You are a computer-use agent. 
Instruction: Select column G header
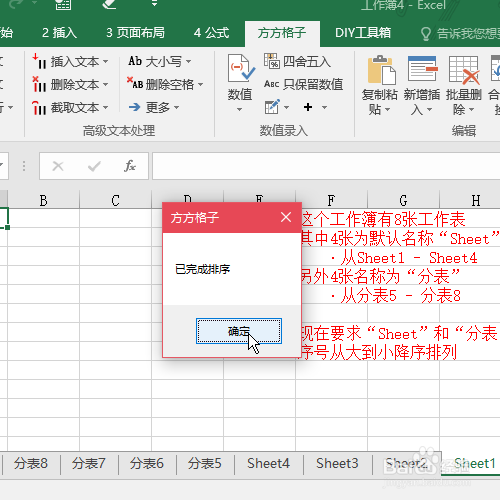(x=404, y=200)
